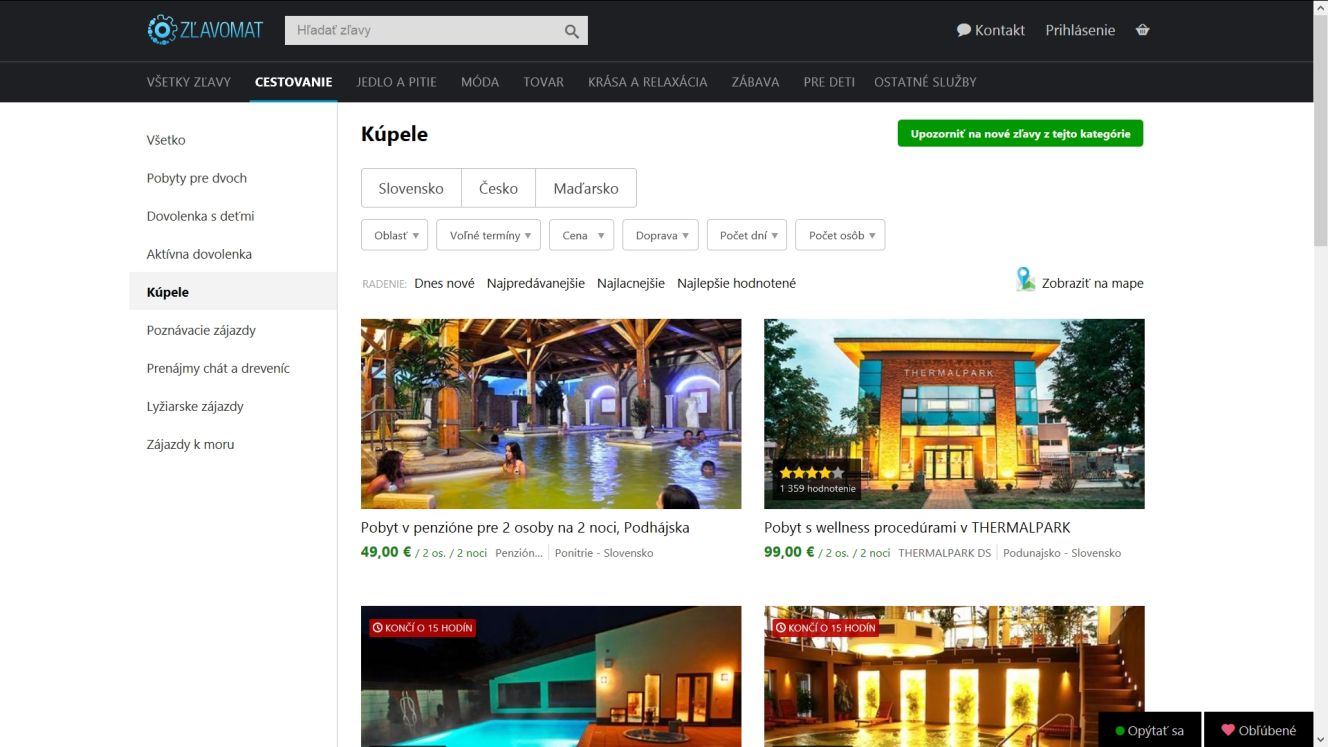Screen dimensions: 1328x747
Task: Click Zobraziť na mape link
Action: coord(1092,283)
